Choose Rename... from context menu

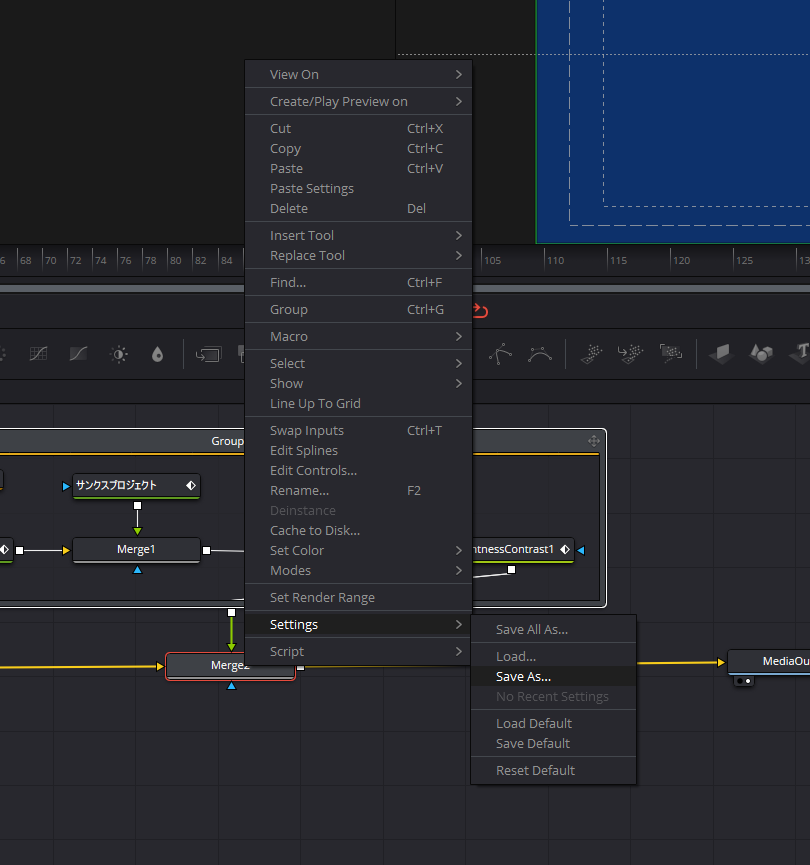coord(358,490)
